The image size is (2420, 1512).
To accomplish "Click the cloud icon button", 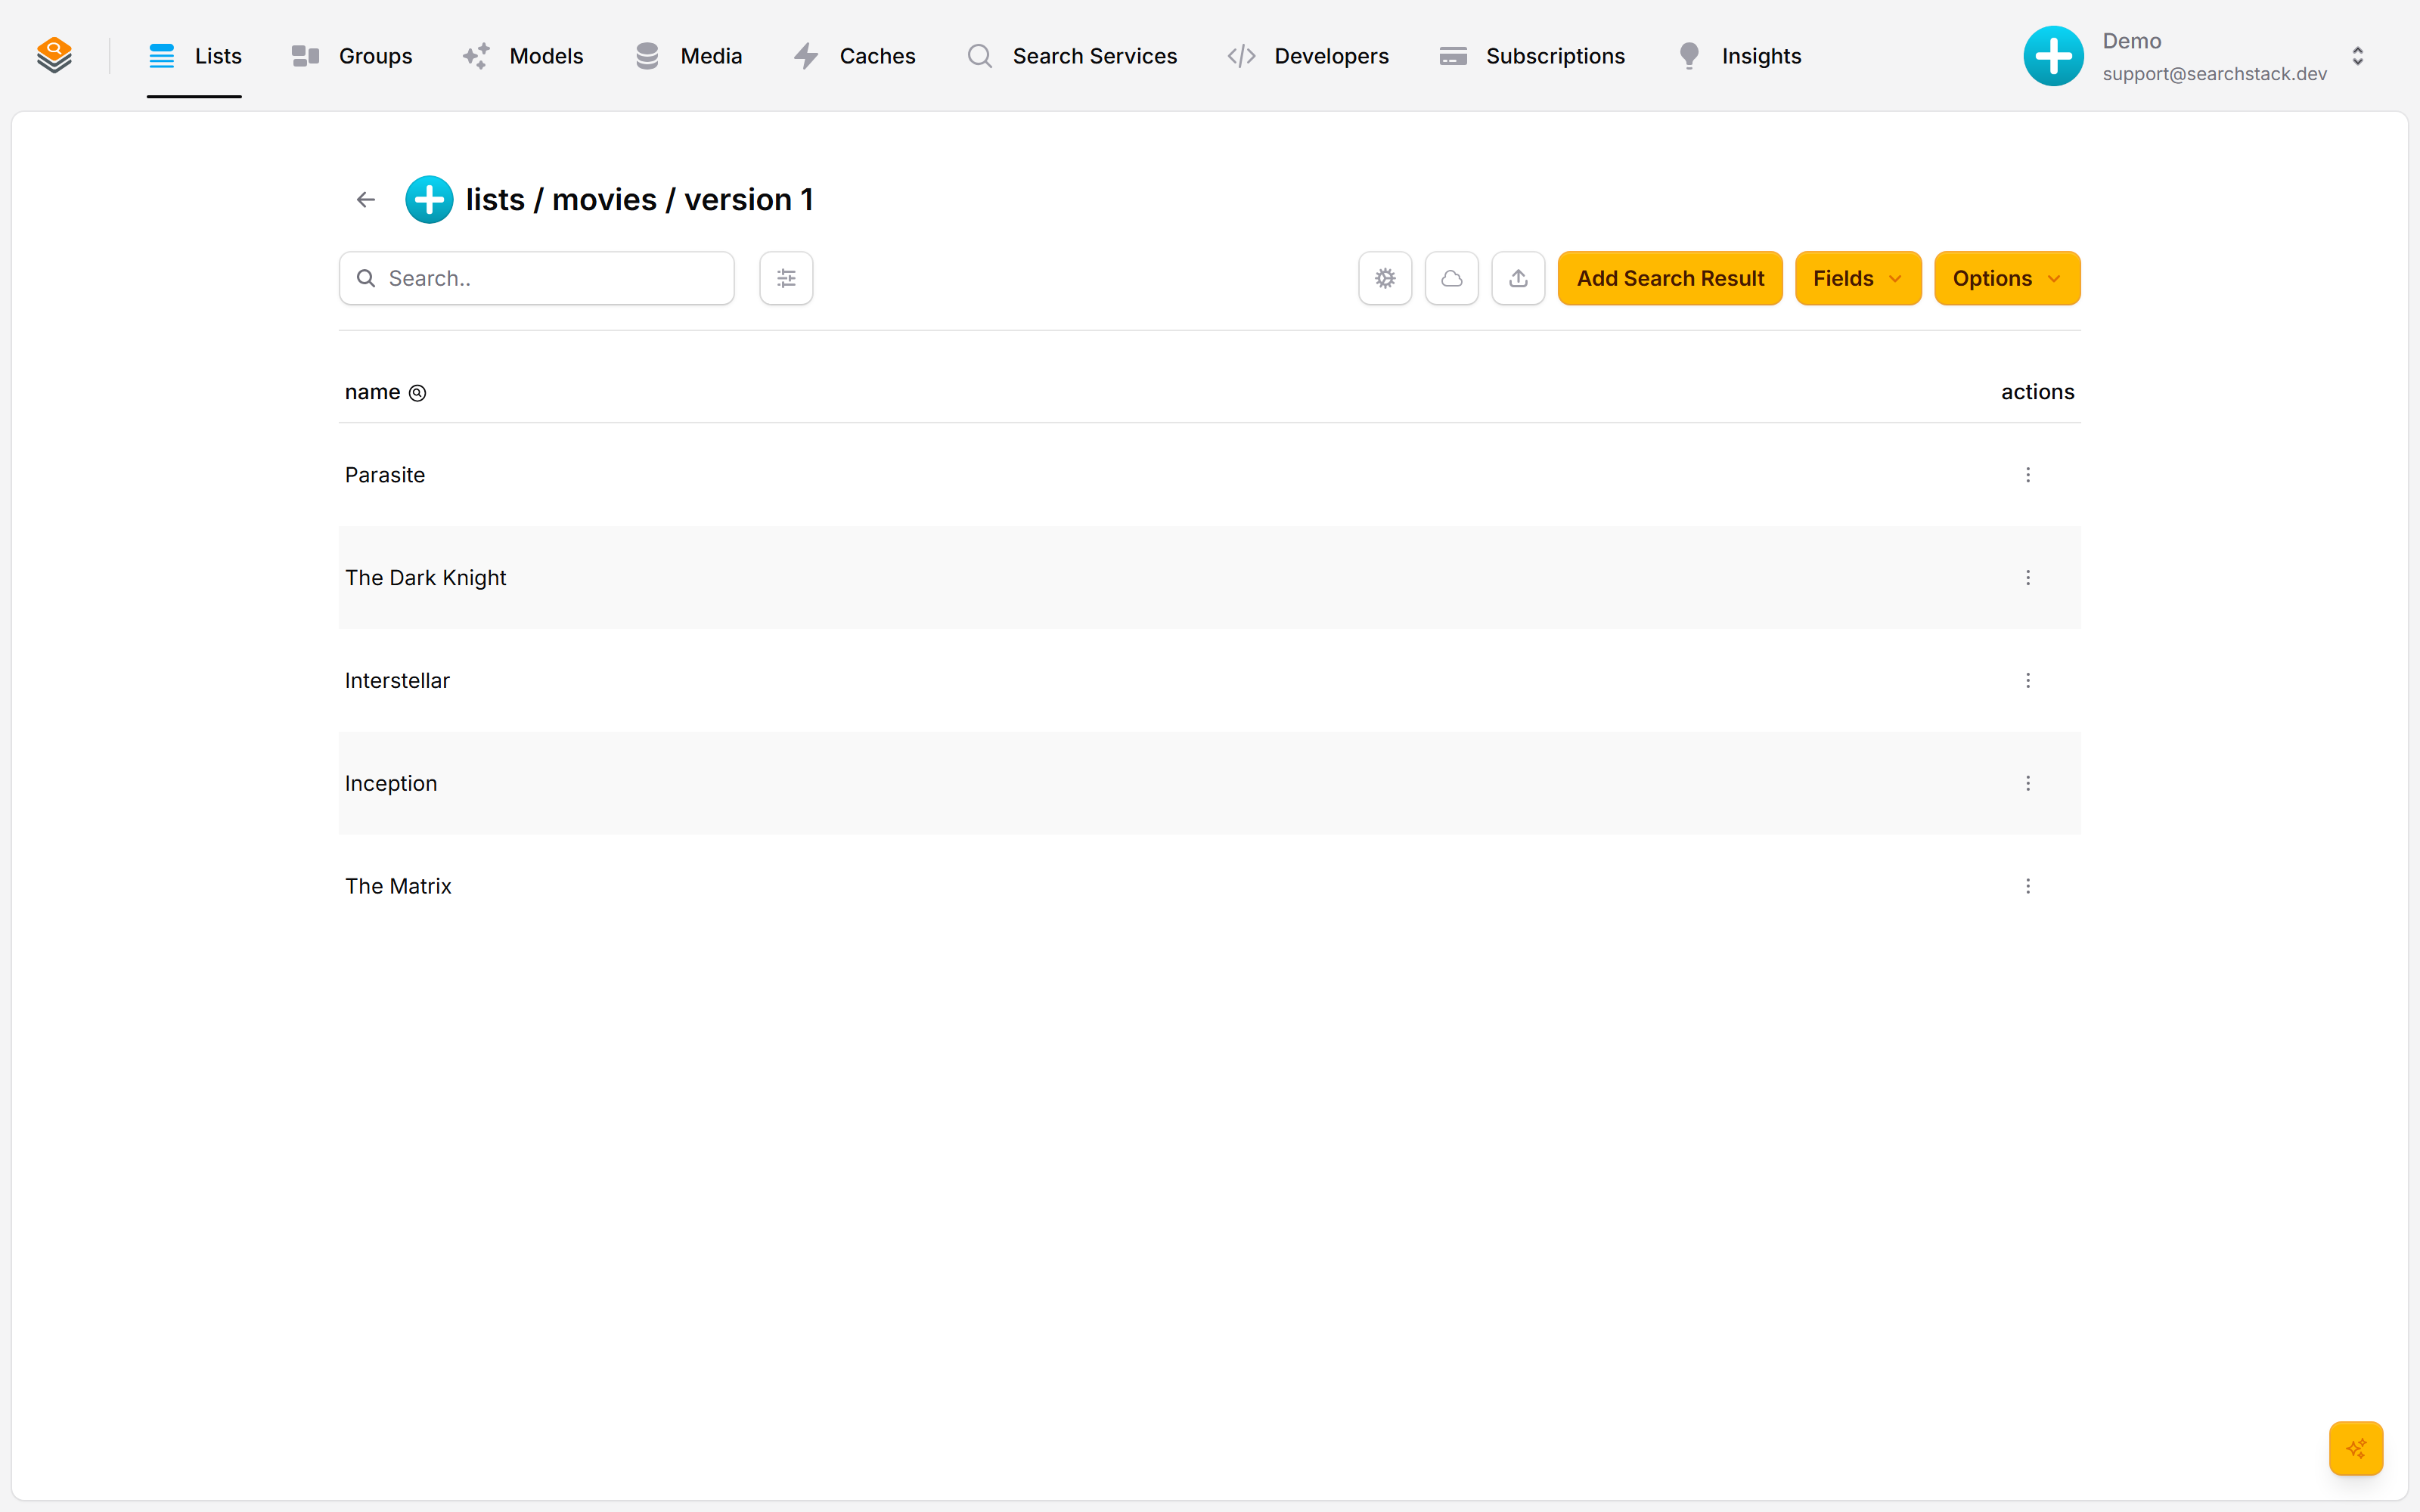I will [x=1452, y=278].
